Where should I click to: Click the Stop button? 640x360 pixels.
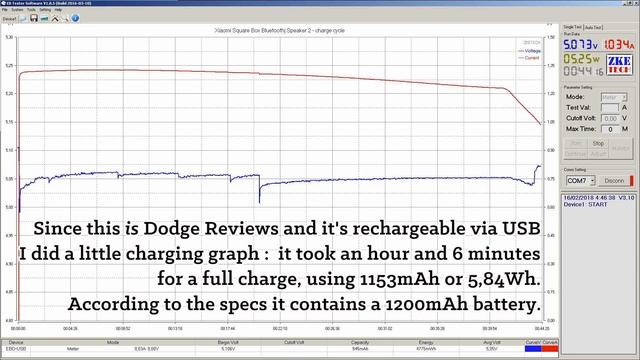point(598,143)
